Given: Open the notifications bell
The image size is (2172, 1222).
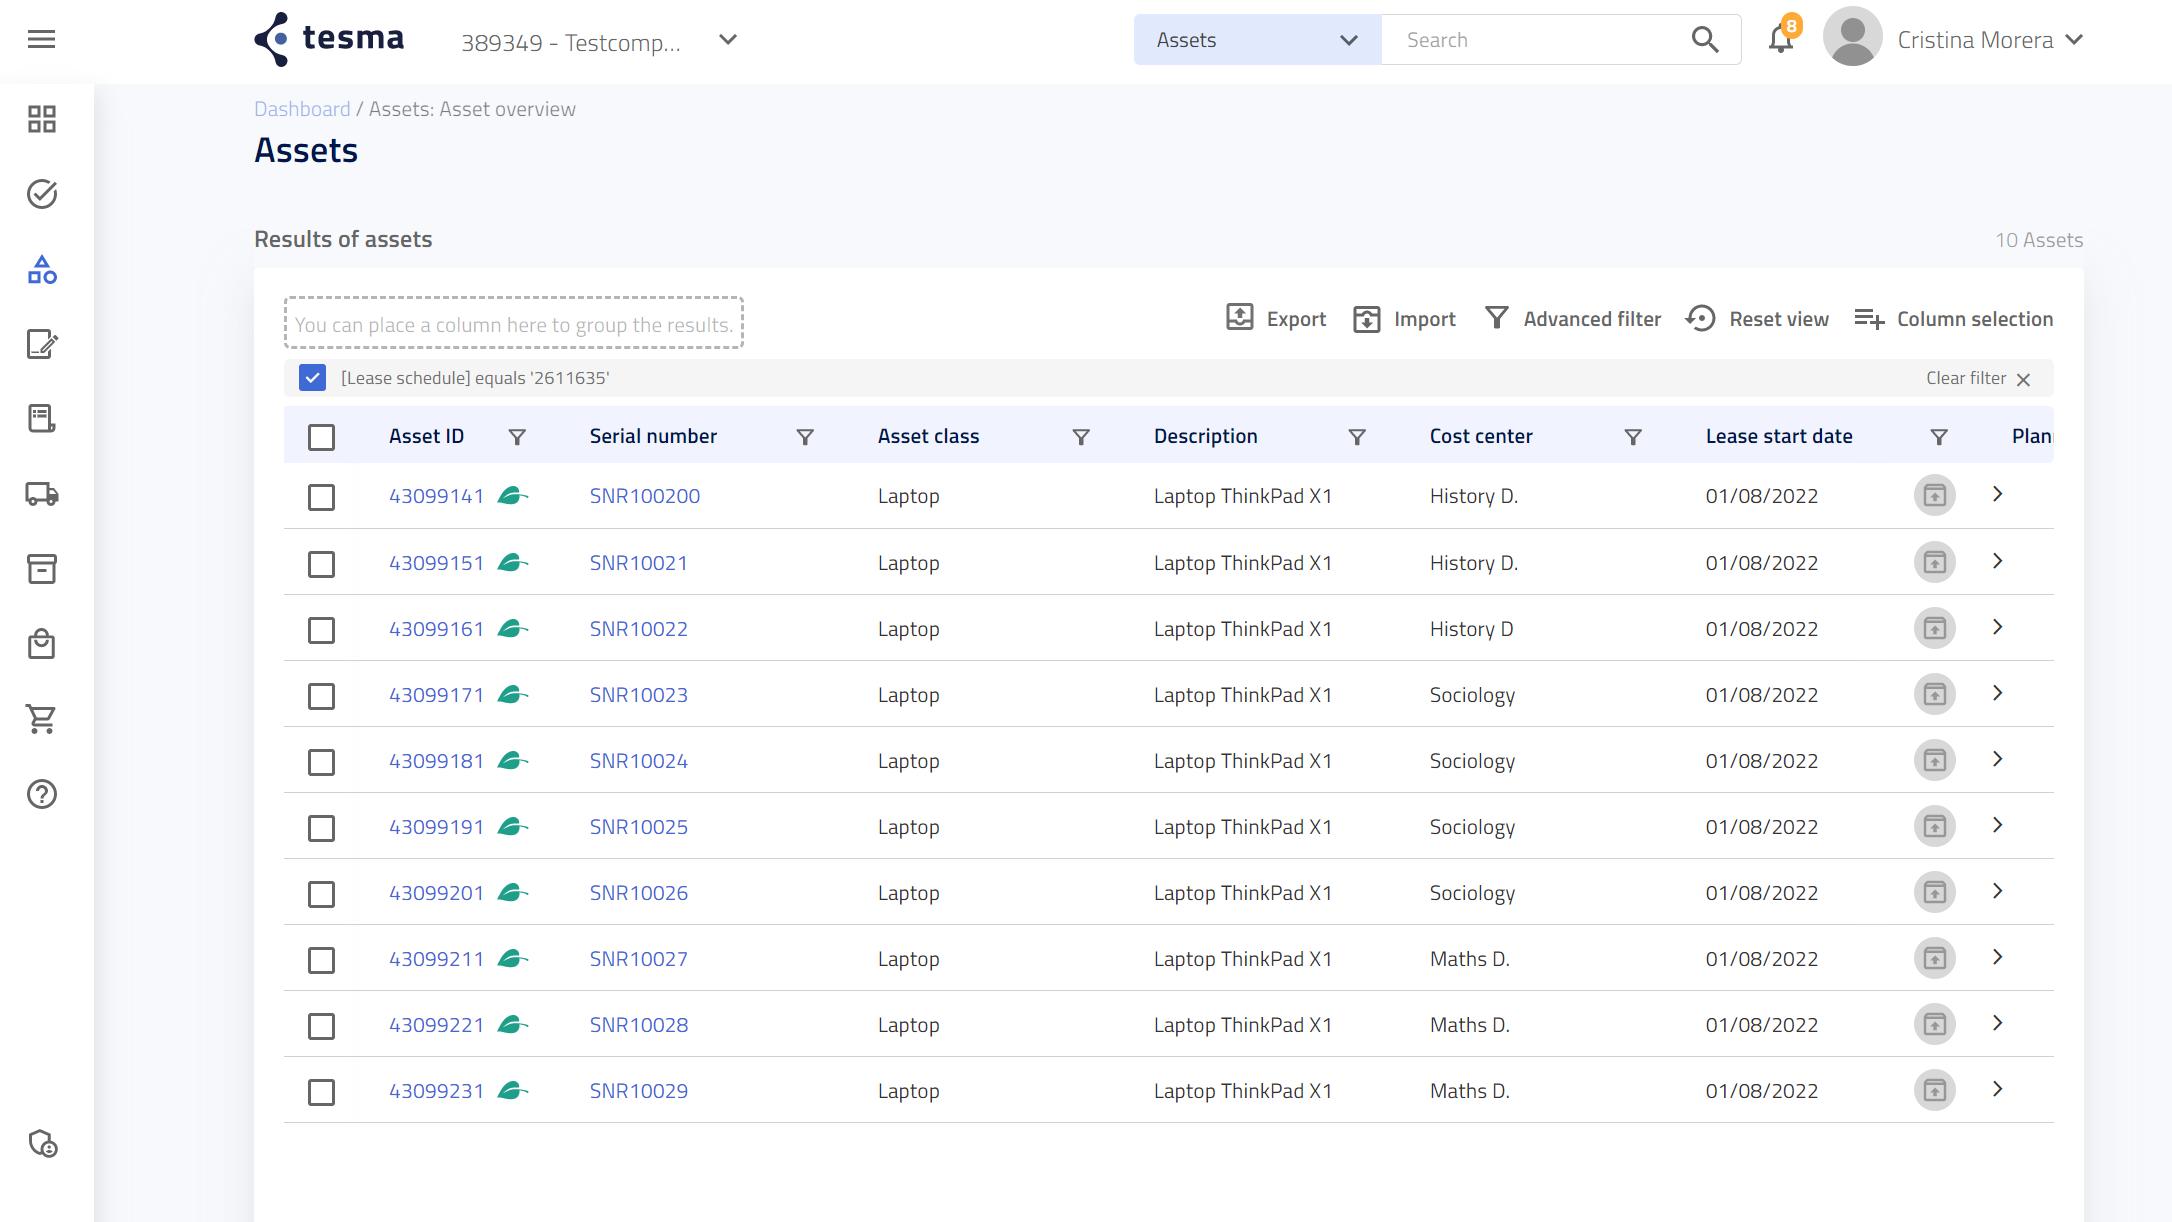Looking at the screenshot, I should [x=1780, y=40].
